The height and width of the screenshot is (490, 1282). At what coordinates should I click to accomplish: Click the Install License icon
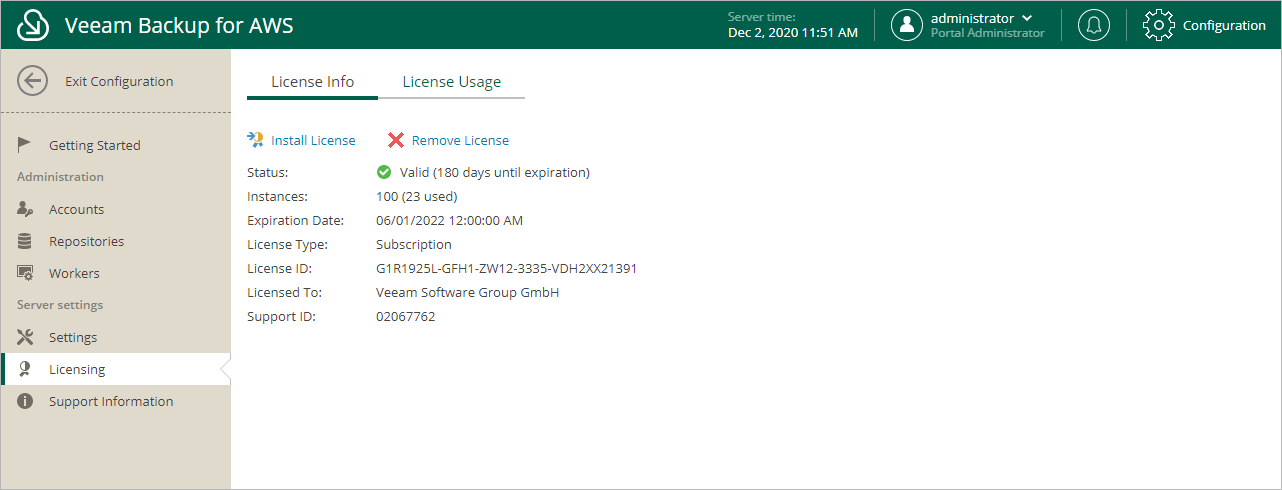point(255,140)
